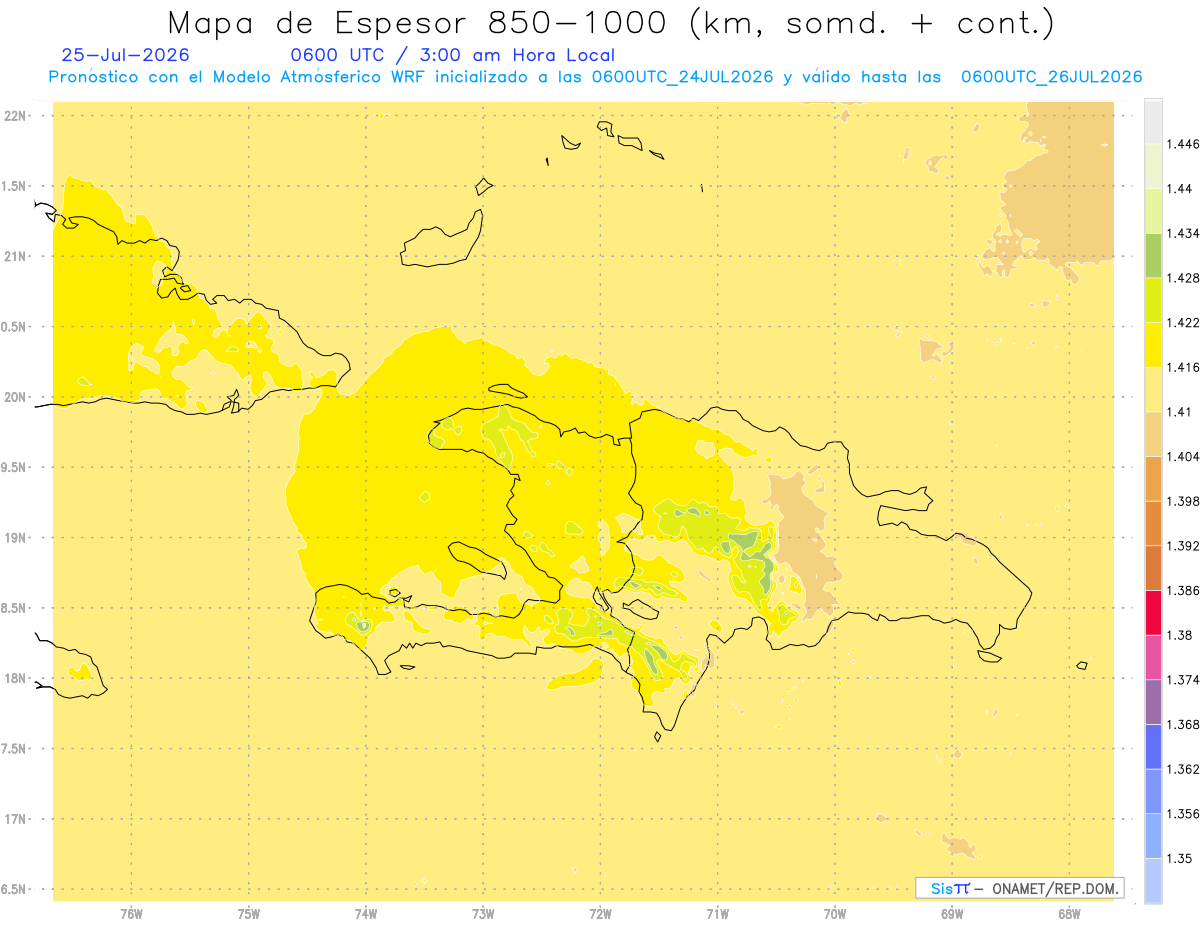The width and height of the screenshot is (1200, 927).
Task: Click colorbar value 1.422
Action: coord(1183,323)
